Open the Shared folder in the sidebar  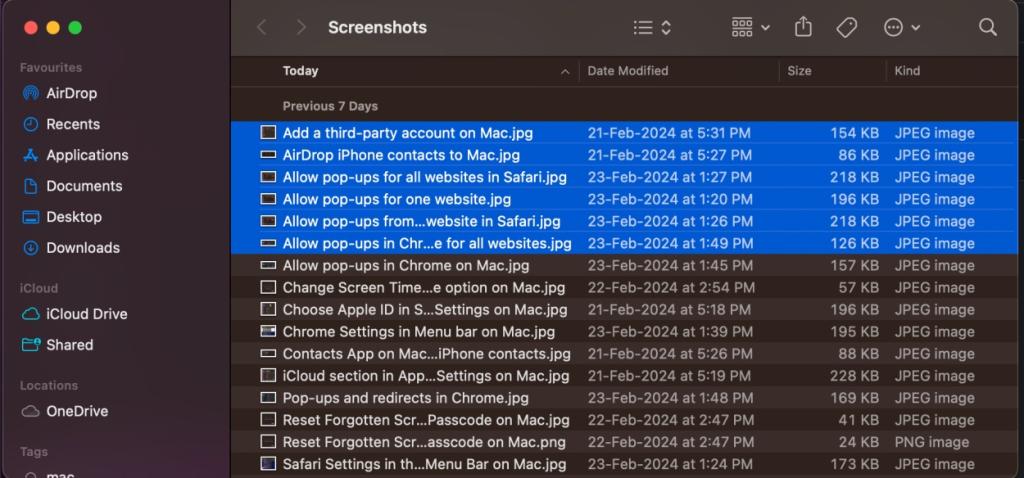click(57, 345)
